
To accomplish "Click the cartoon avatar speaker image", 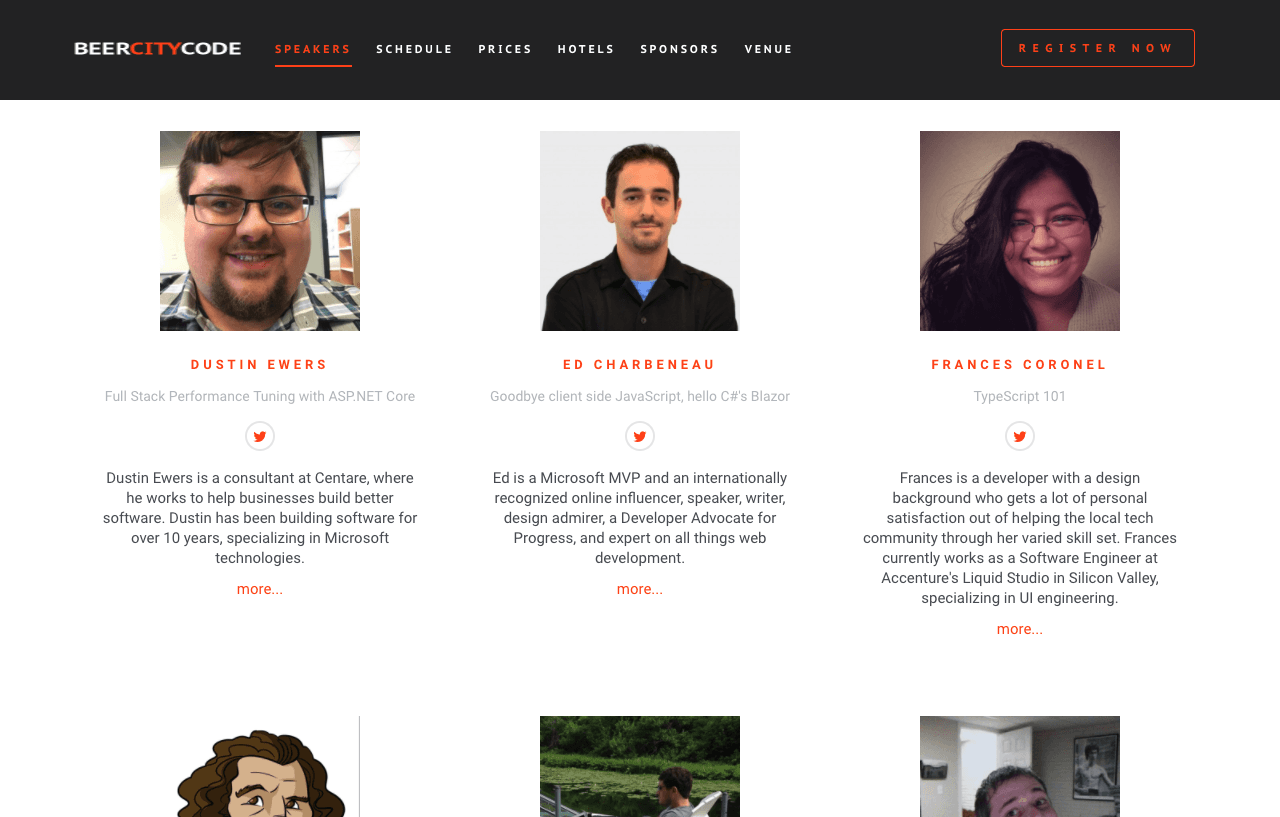I will pyautogui.click(x=260, y=767).
